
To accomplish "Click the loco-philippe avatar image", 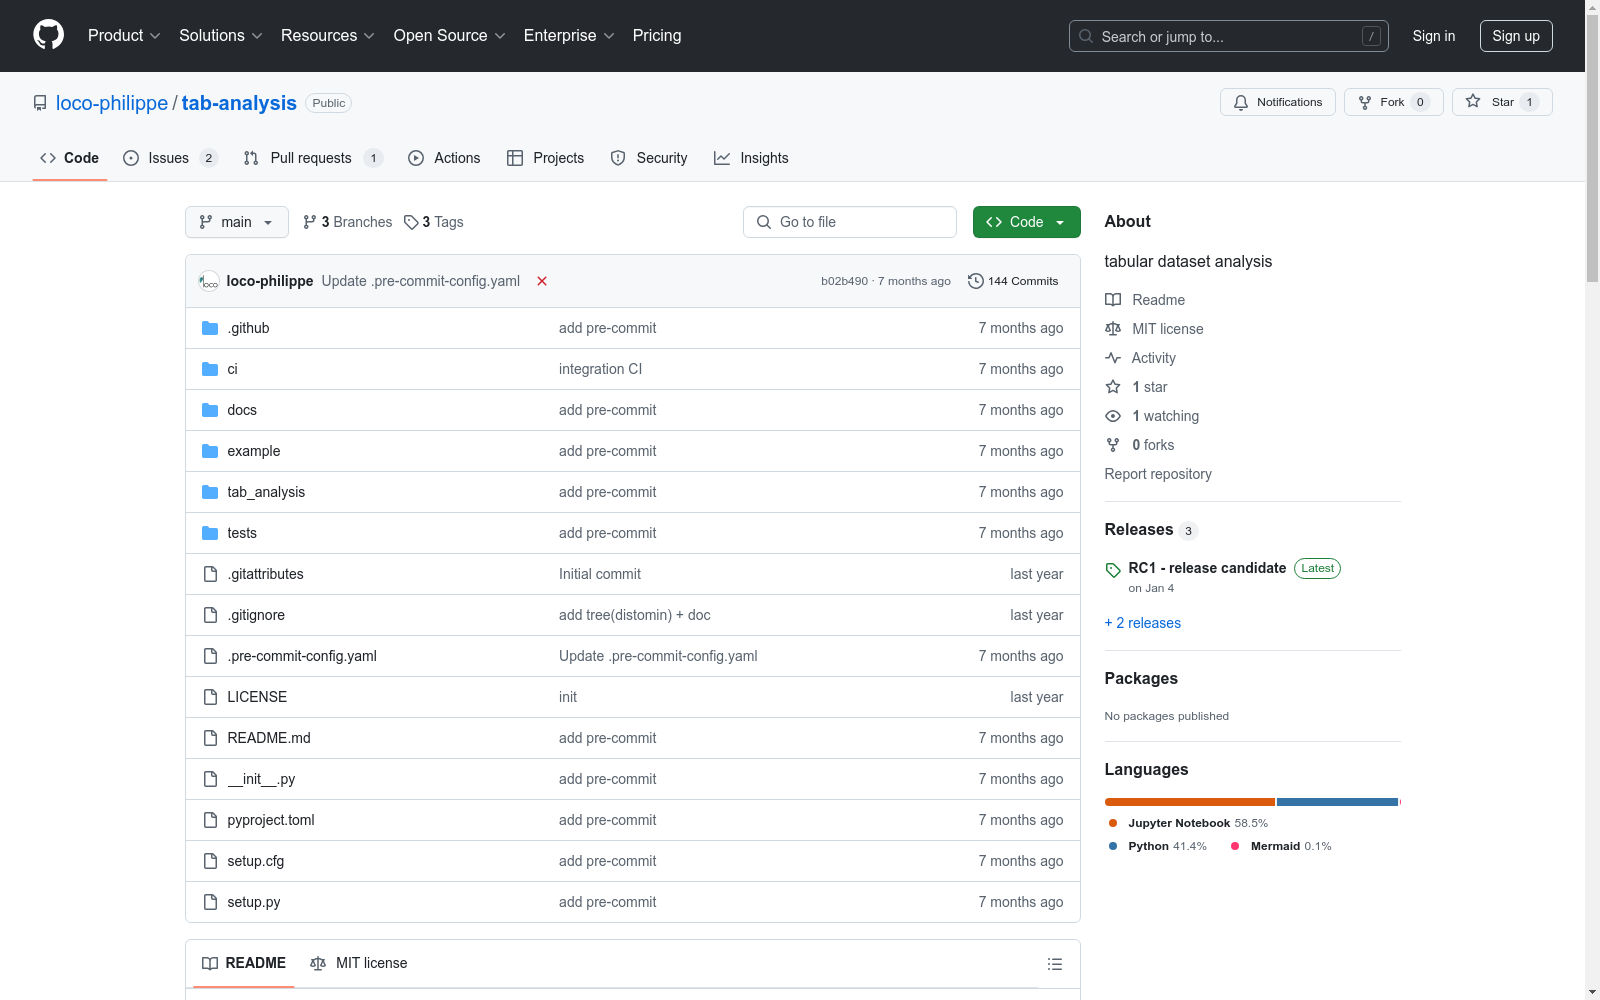I will pyautogui.click(x=209, y=281).
